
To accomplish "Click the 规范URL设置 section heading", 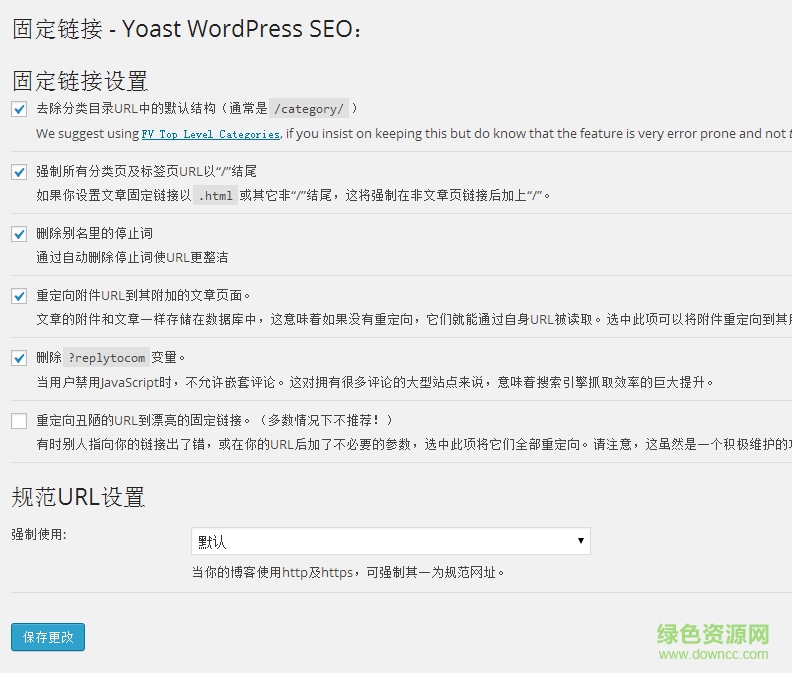I will pyautogui.click(x=78, y=497).
